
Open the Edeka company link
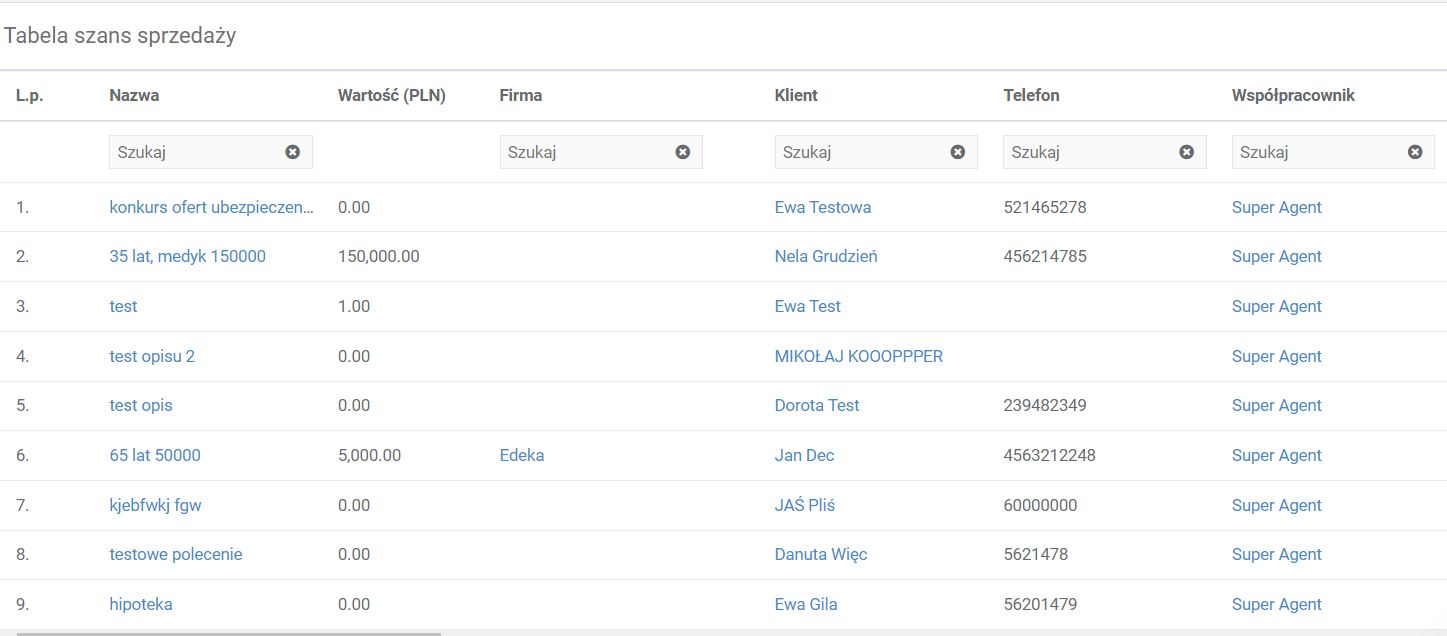coord(521,456)
